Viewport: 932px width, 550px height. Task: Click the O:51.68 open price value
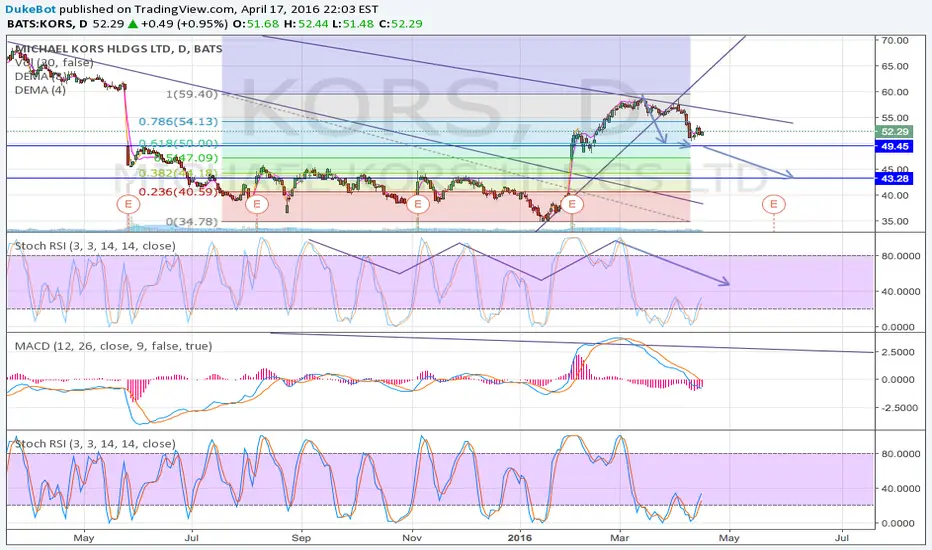(255, 24)
